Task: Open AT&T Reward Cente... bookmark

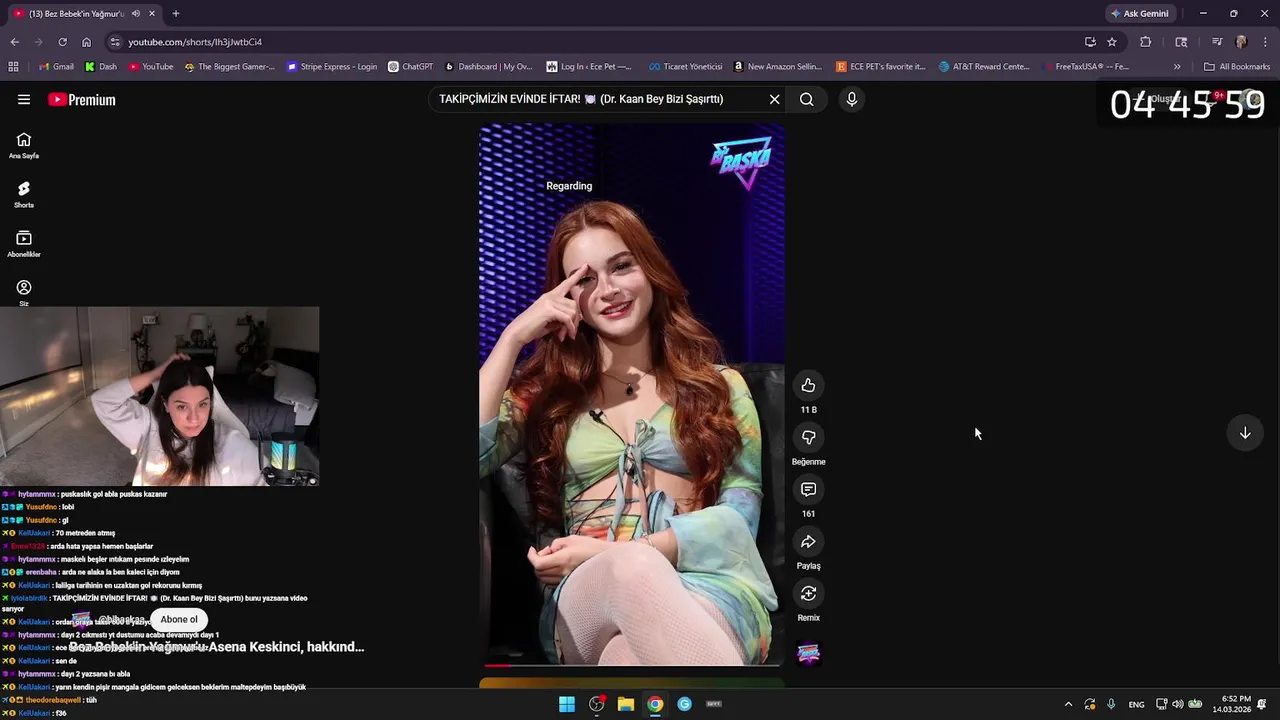Action: (x=985, y=67)
